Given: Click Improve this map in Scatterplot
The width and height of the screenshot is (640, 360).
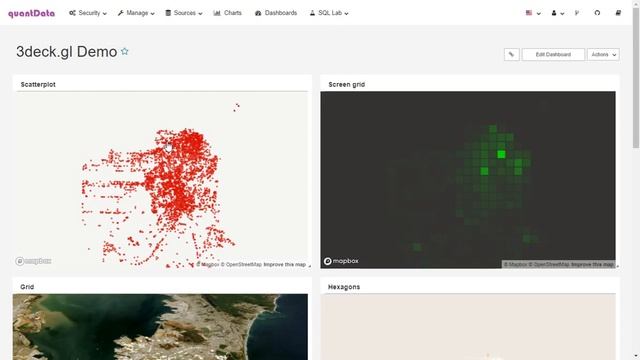Looking at the screenshot, I should (x=284, y=264).
